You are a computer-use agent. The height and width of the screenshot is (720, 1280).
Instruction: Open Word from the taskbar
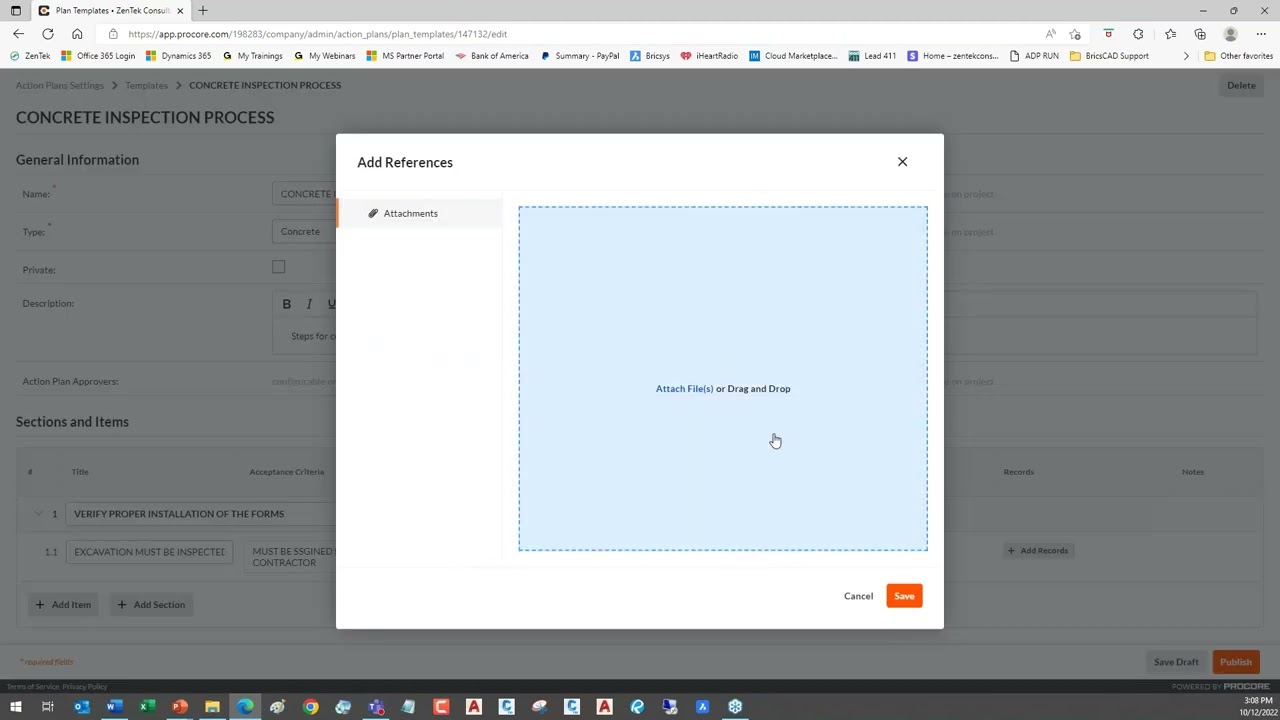[x=114, y=707]
